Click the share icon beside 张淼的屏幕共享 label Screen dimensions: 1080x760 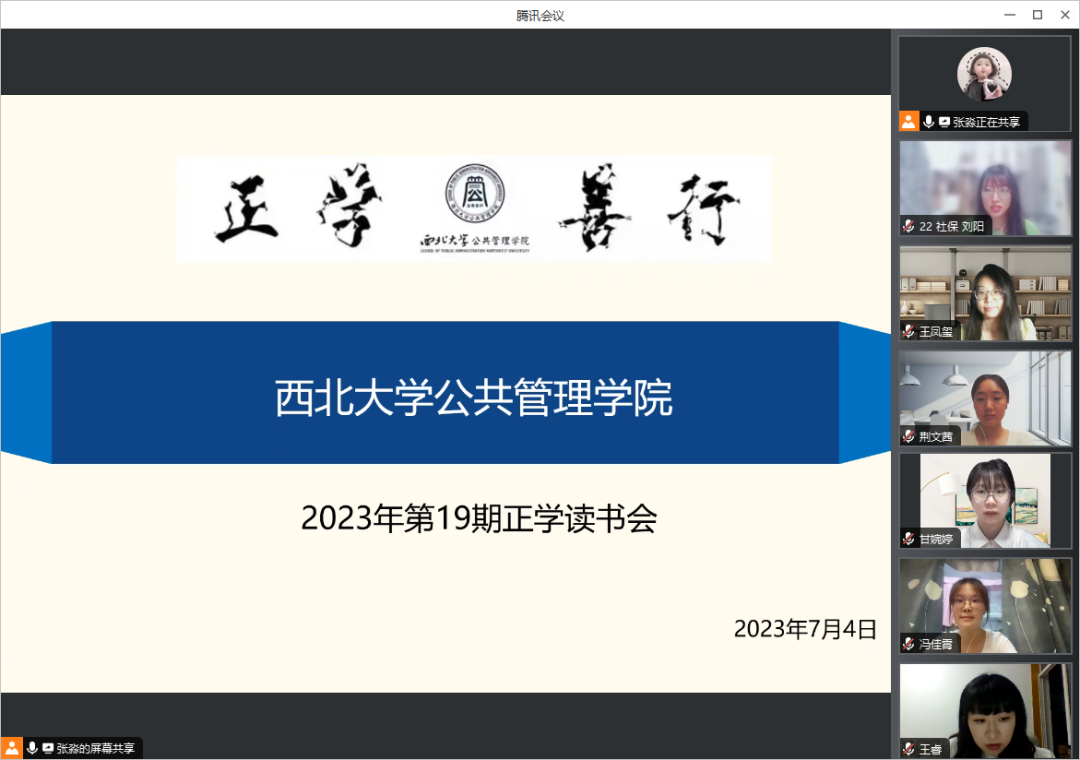47,747
